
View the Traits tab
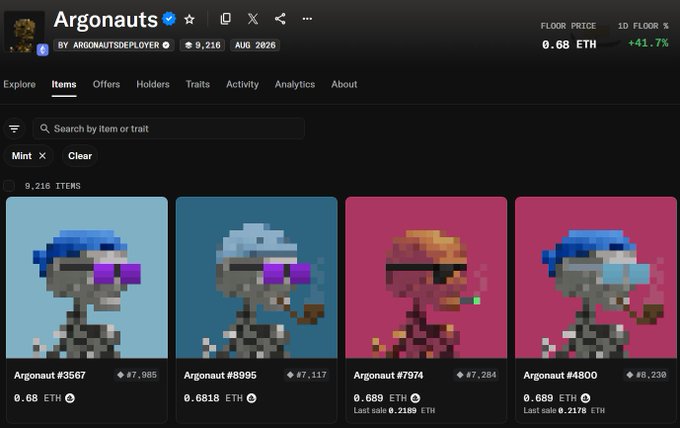[198, 84]
